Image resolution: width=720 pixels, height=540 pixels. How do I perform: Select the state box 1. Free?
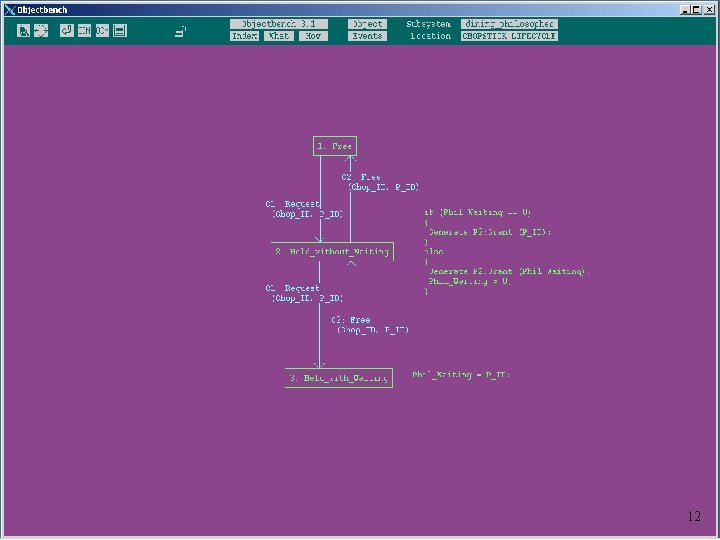coord(335,146)
